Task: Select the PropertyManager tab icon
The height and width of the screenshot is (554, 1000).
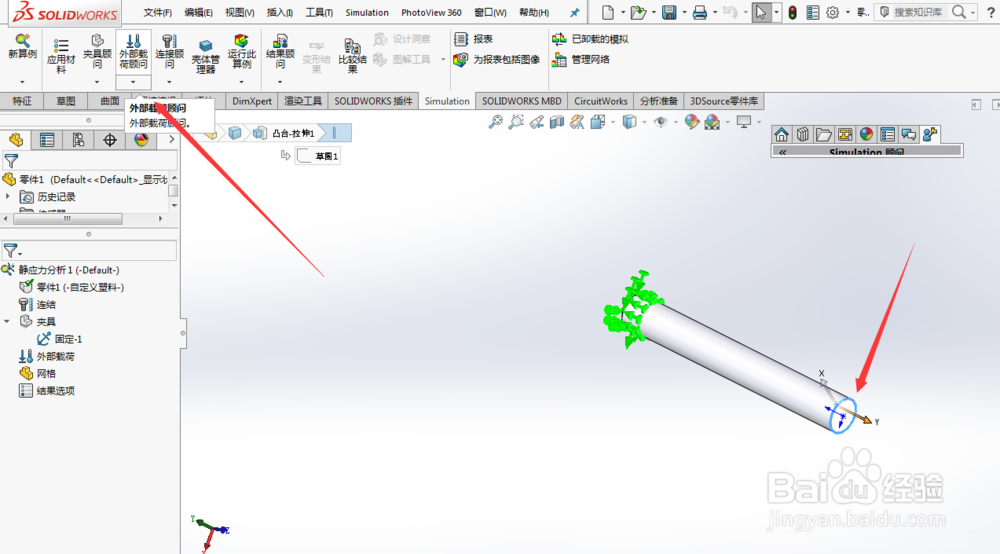Action: click(47, 140)
